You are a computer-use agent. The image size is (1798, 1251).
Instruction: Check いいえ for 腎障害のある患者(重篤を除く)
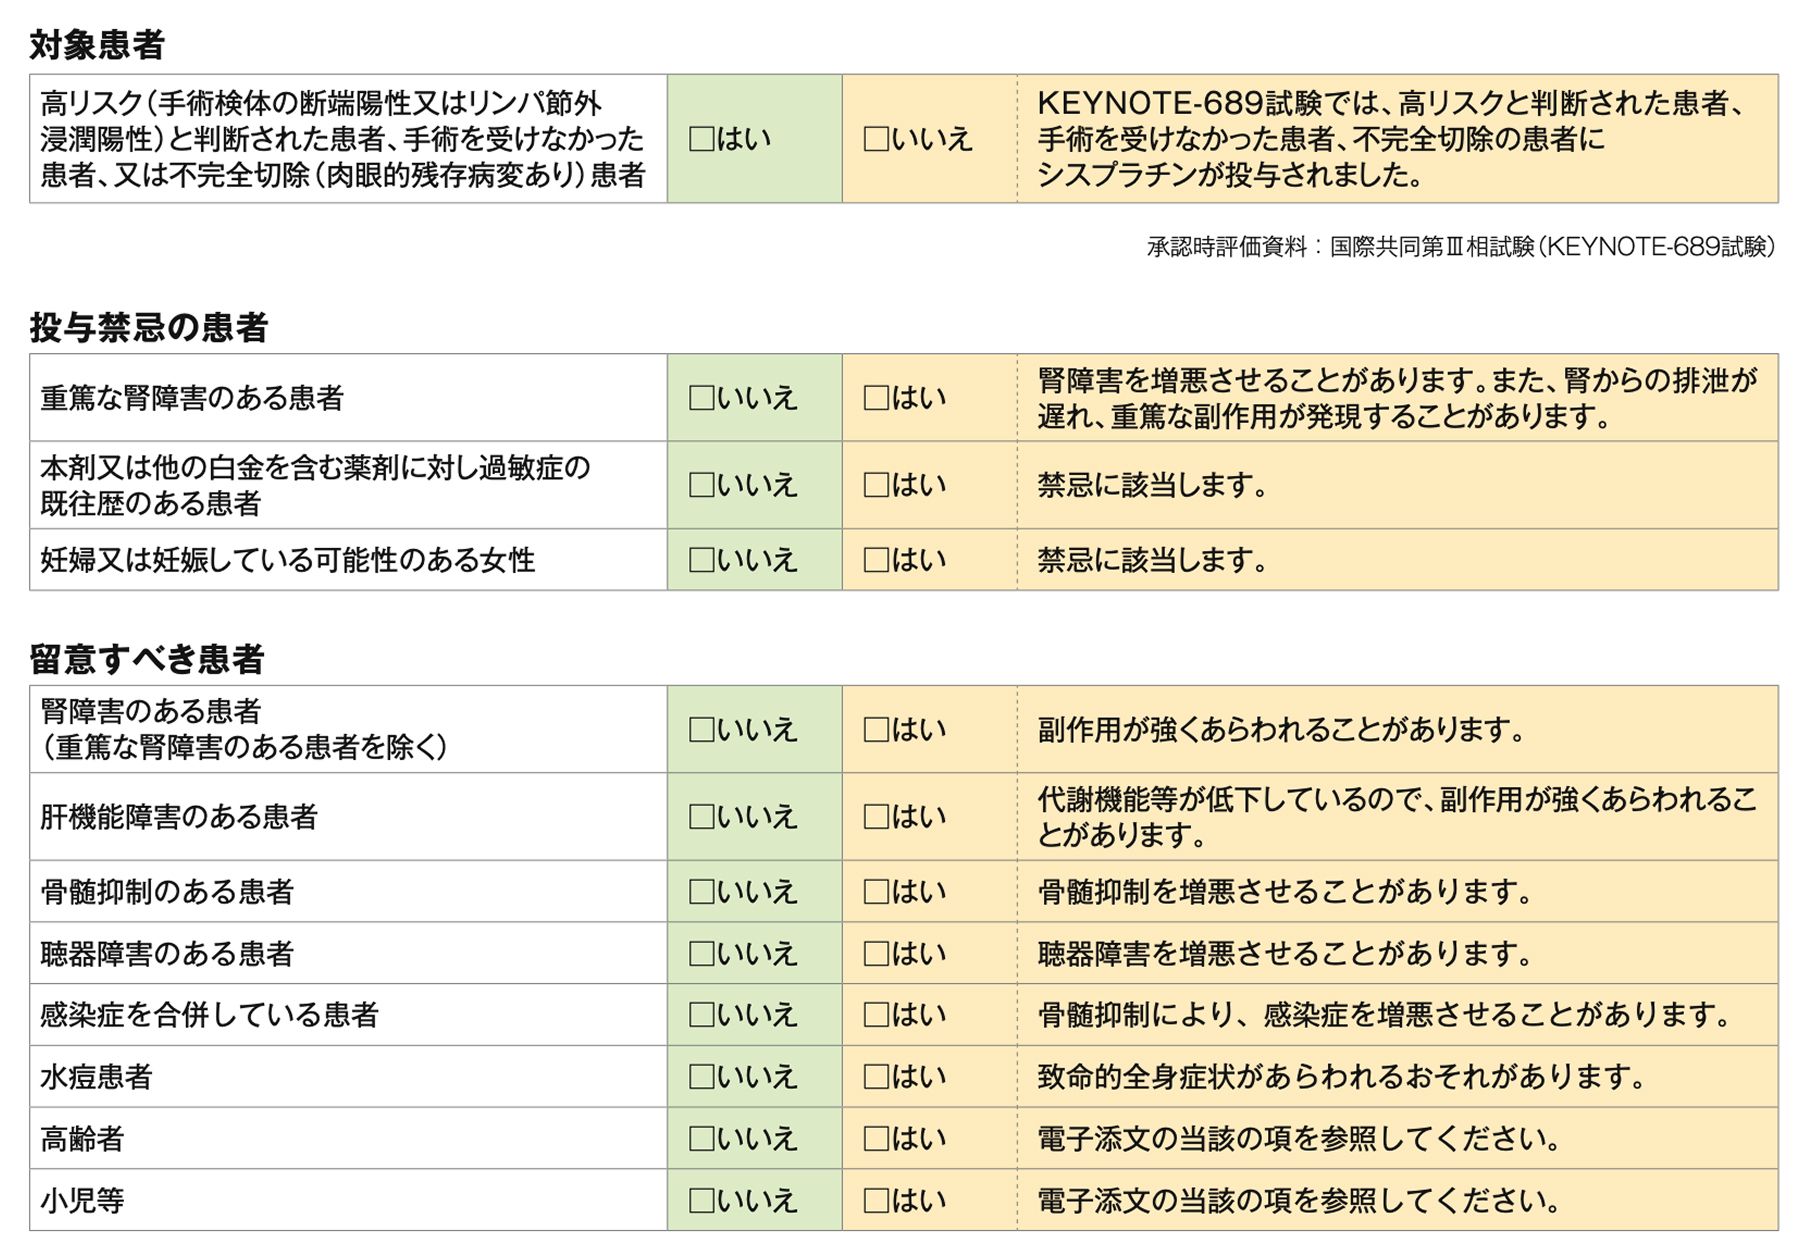(702, 730)
